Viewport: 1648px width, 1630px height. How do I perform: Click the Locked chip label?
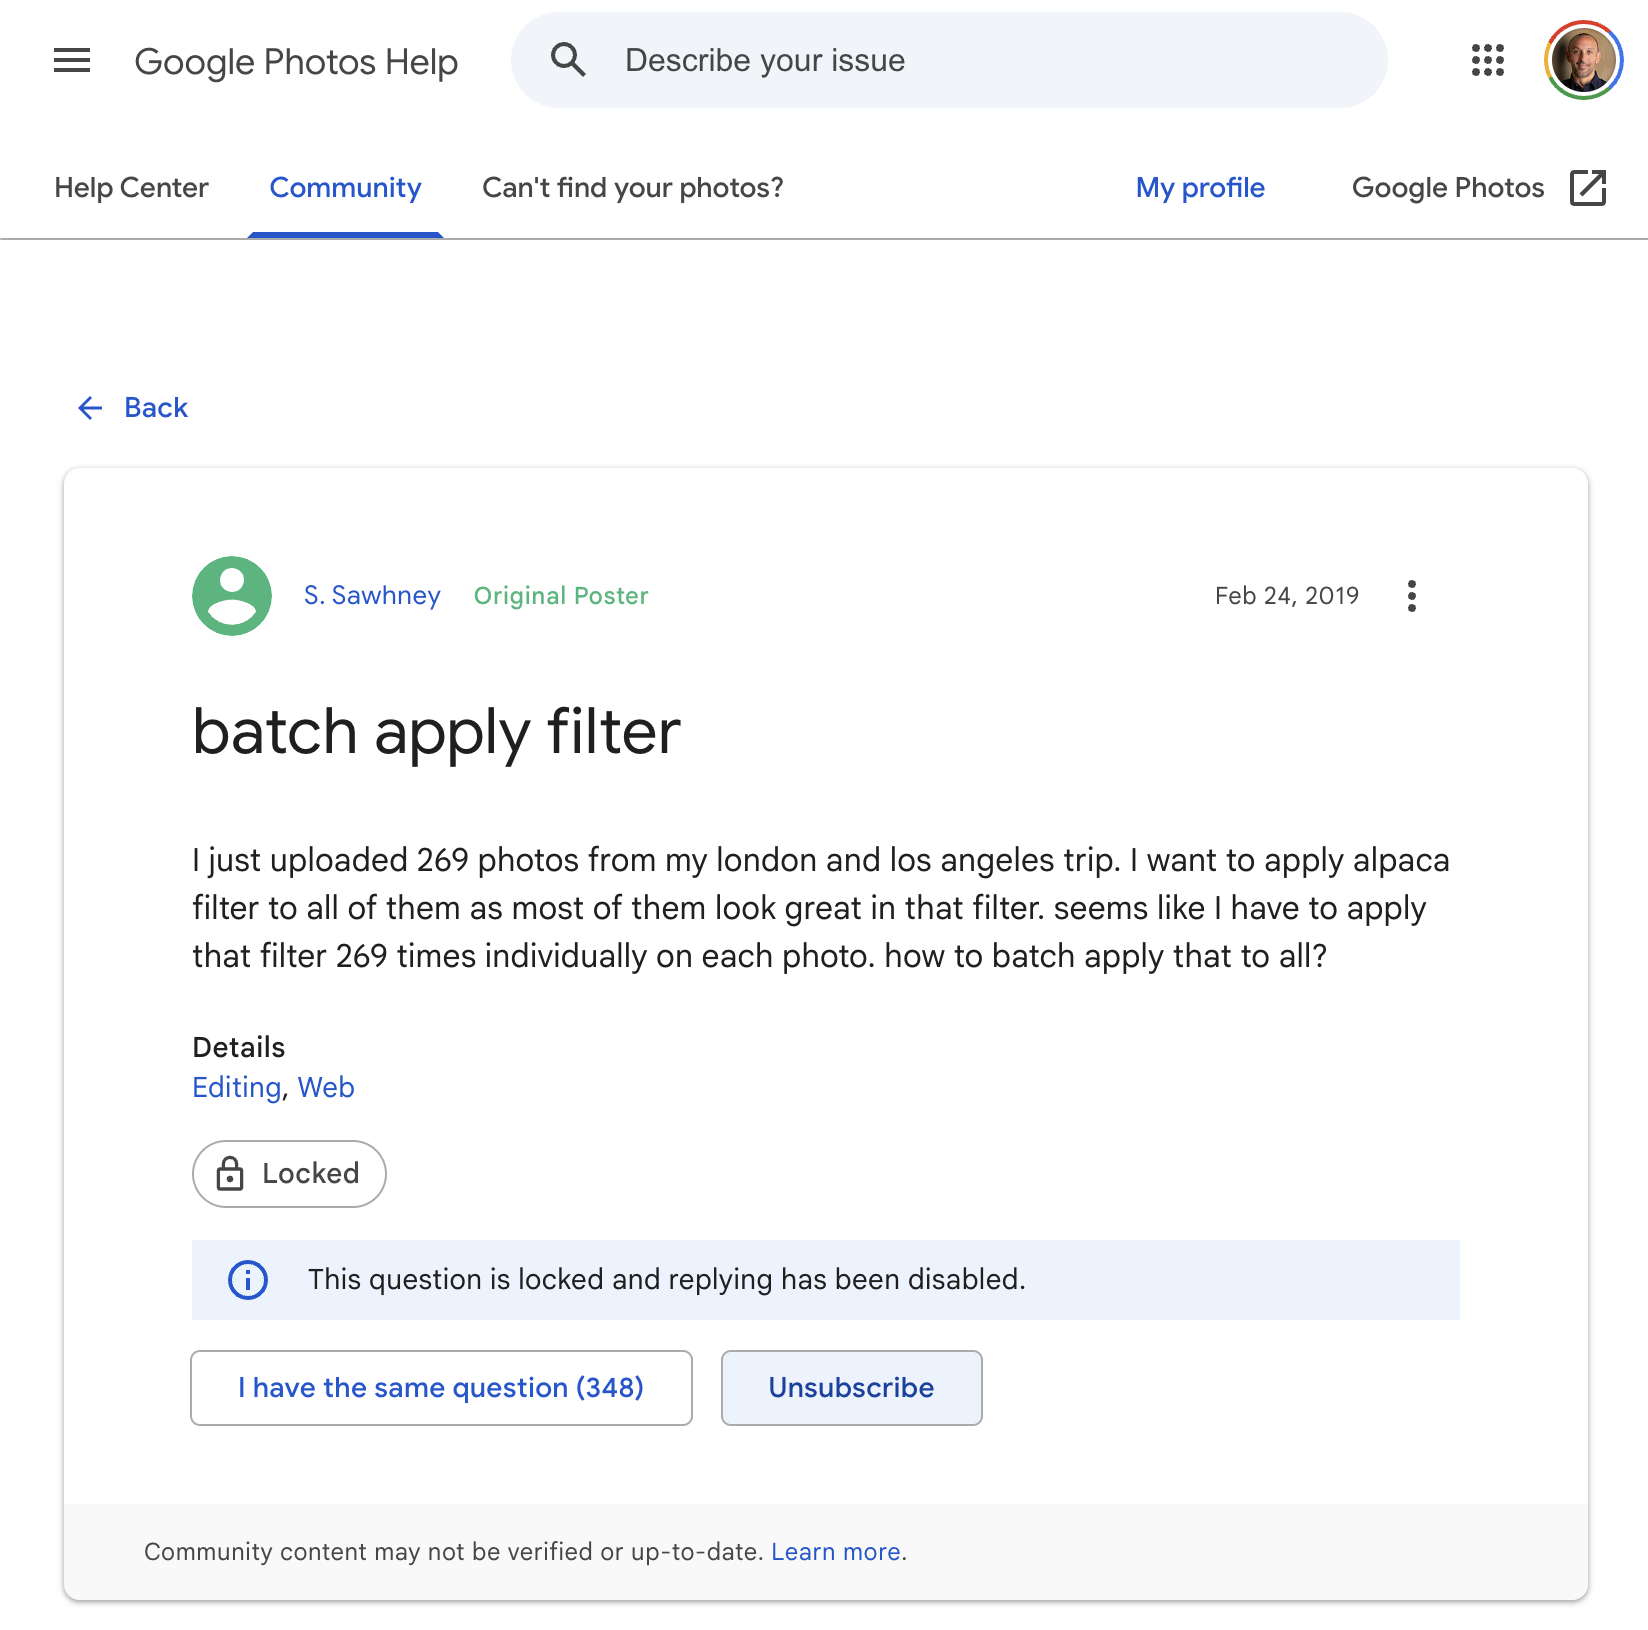click(311, 1173)
